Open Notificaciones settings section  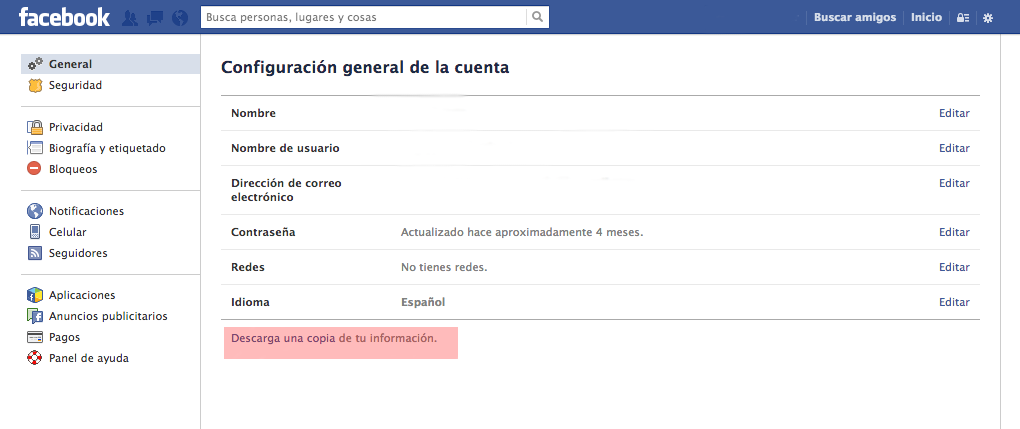coord(87,211)
